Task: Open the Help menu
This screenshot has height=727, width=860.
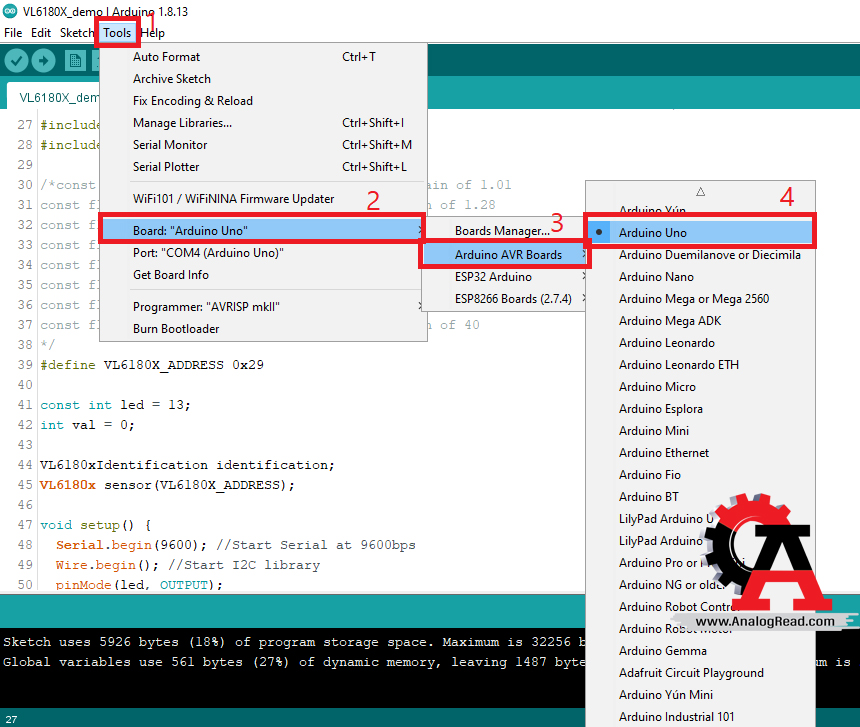Action: [x=152, y=33]
